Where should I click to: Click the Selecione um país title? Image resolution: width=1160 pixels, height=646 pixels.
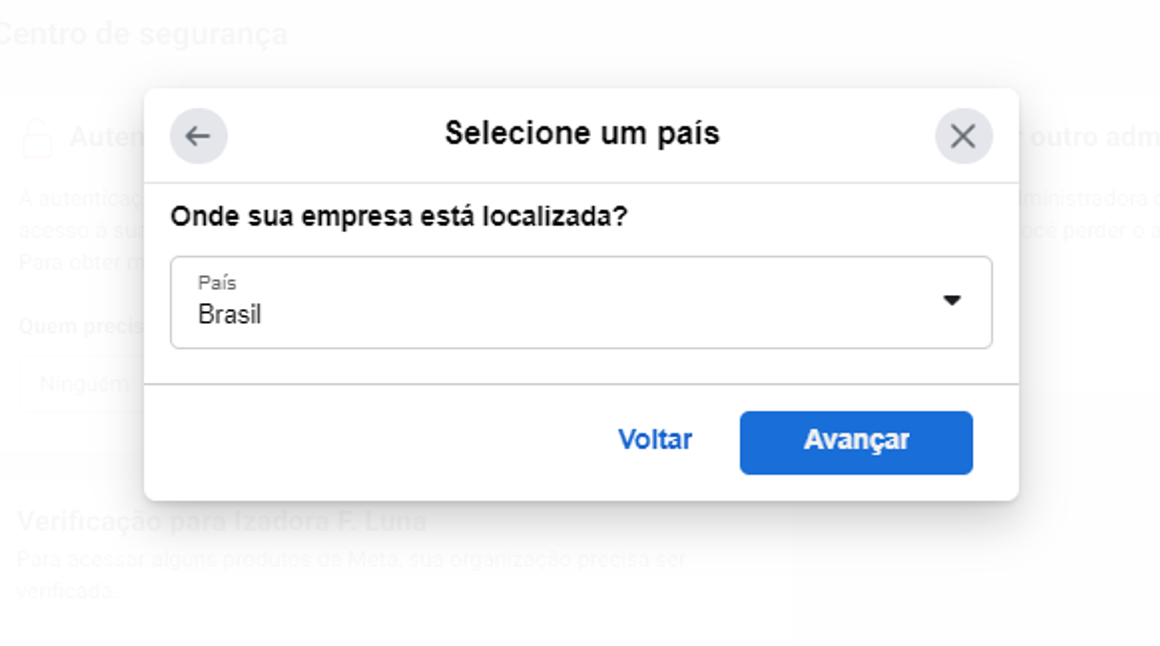pyautogui.click(x=581, y=134)
